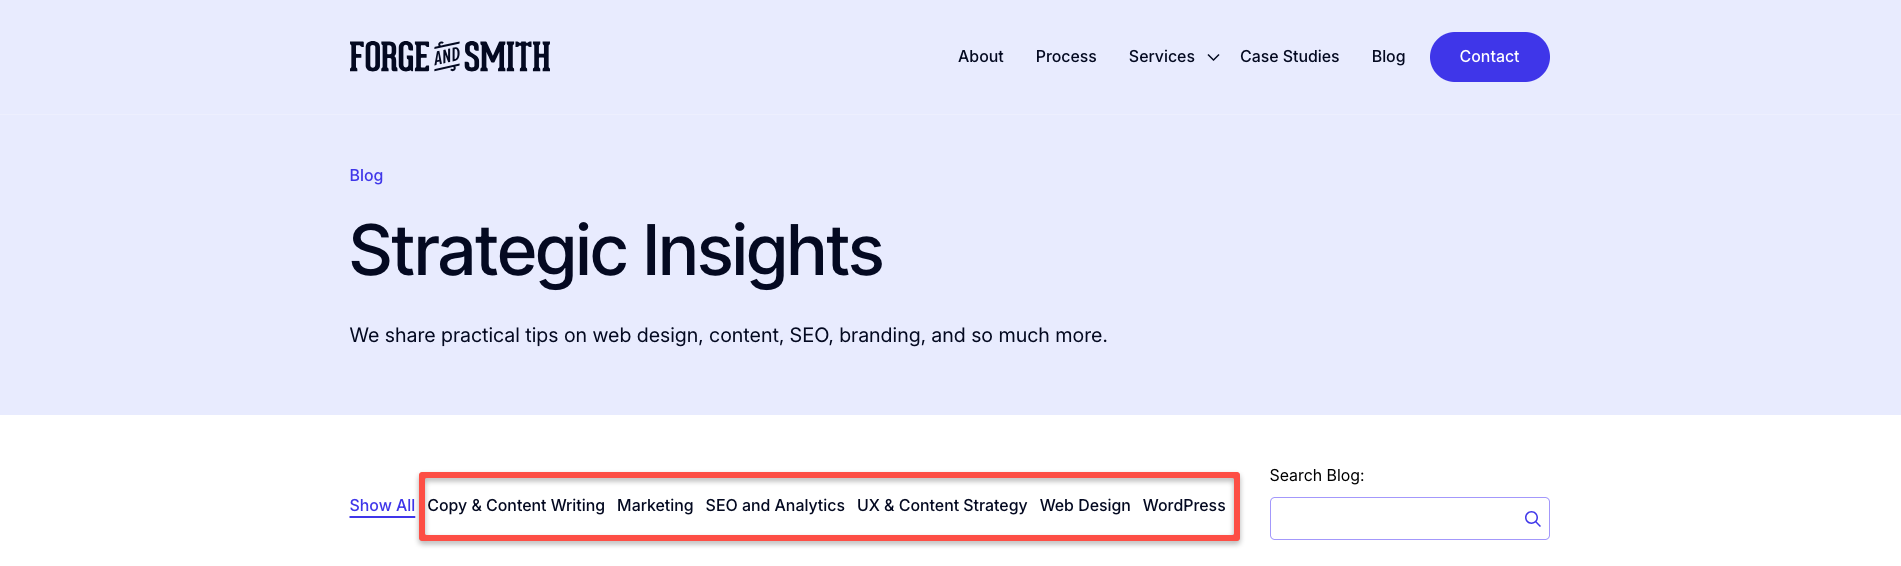The image size is (1901, 566).
Task: Click the Strategic Insights heading
Action: click(x=616, y=251)
